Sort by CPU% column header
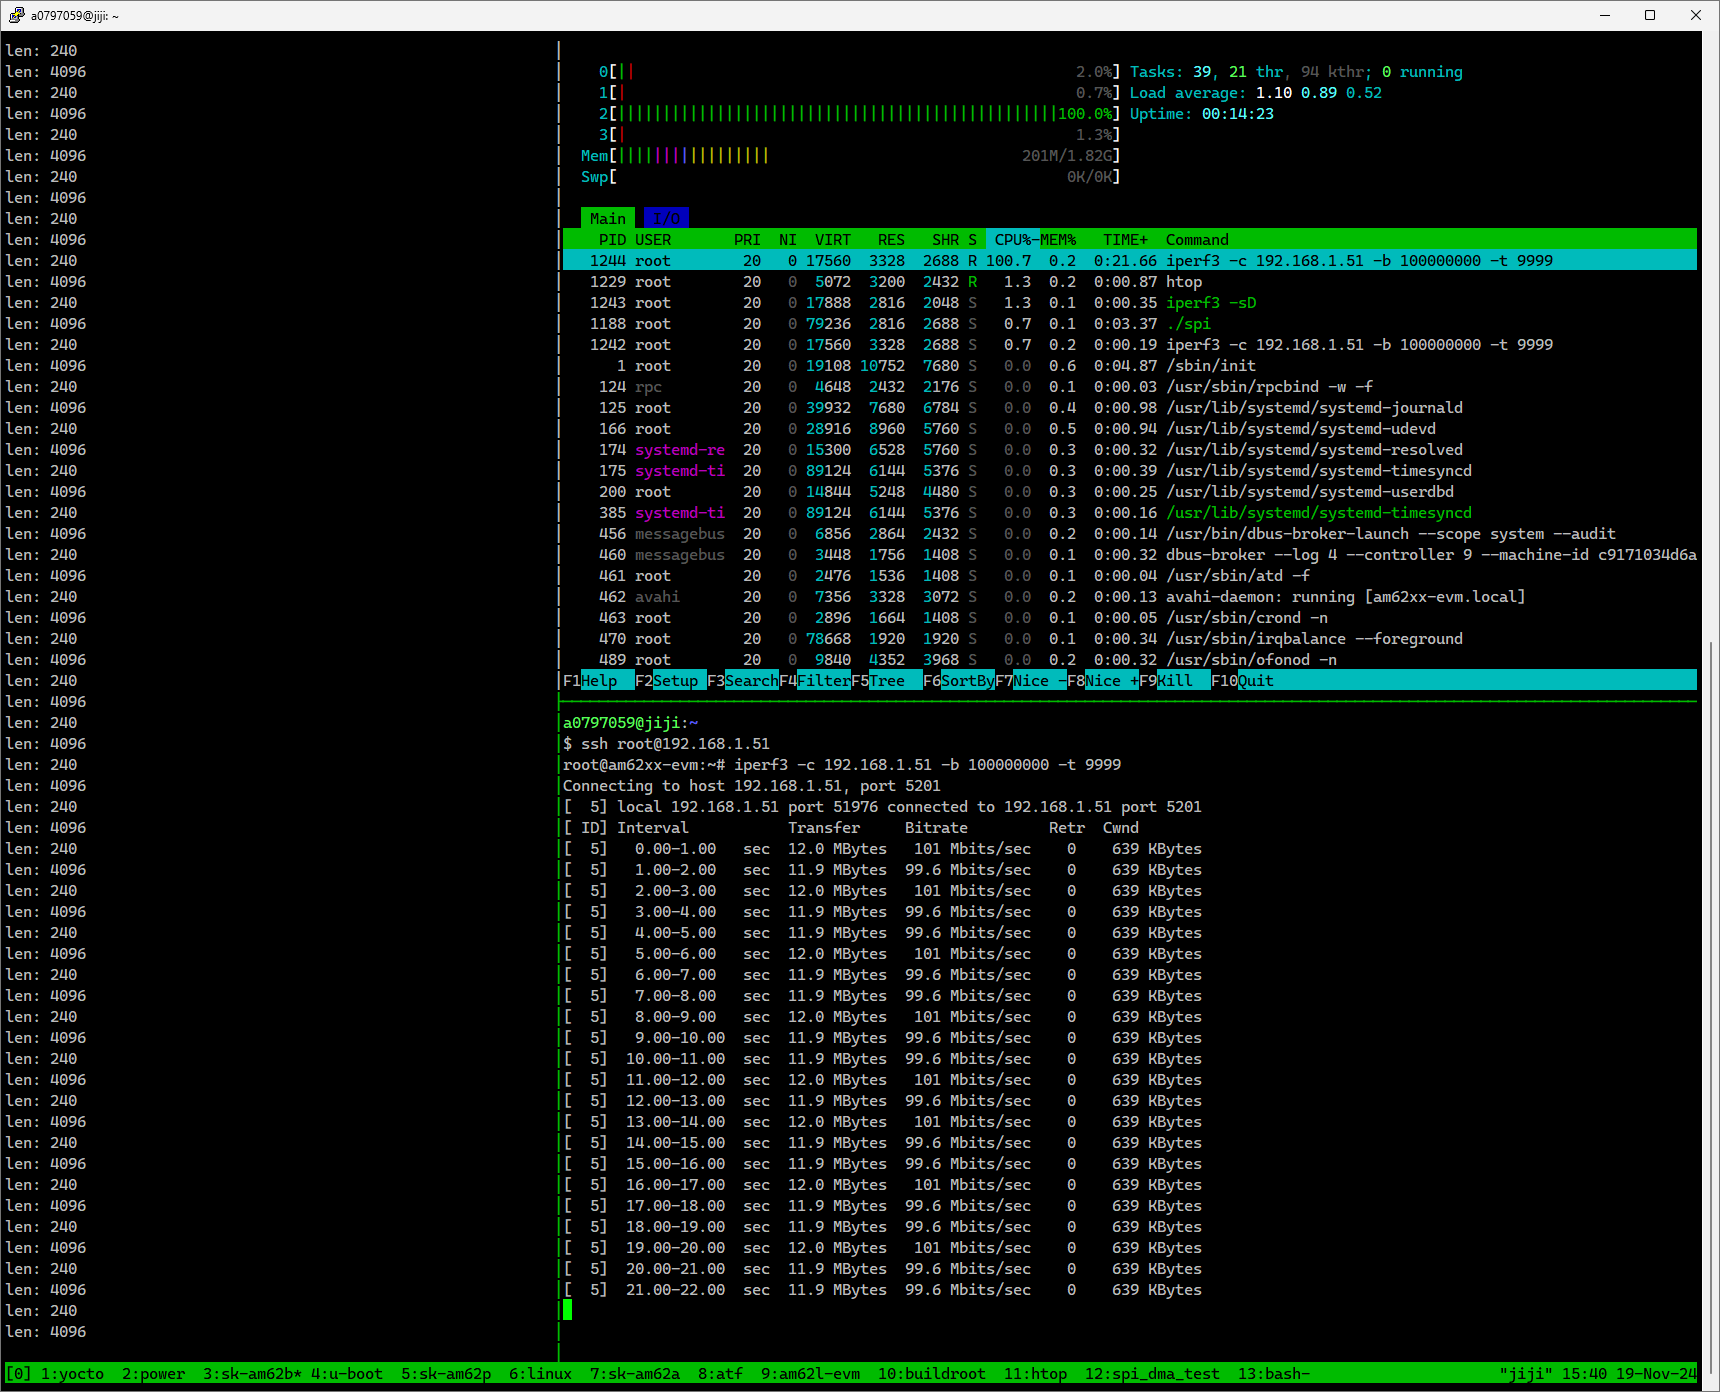This screenshot has height=1392, width=1720. [1013, 240]
